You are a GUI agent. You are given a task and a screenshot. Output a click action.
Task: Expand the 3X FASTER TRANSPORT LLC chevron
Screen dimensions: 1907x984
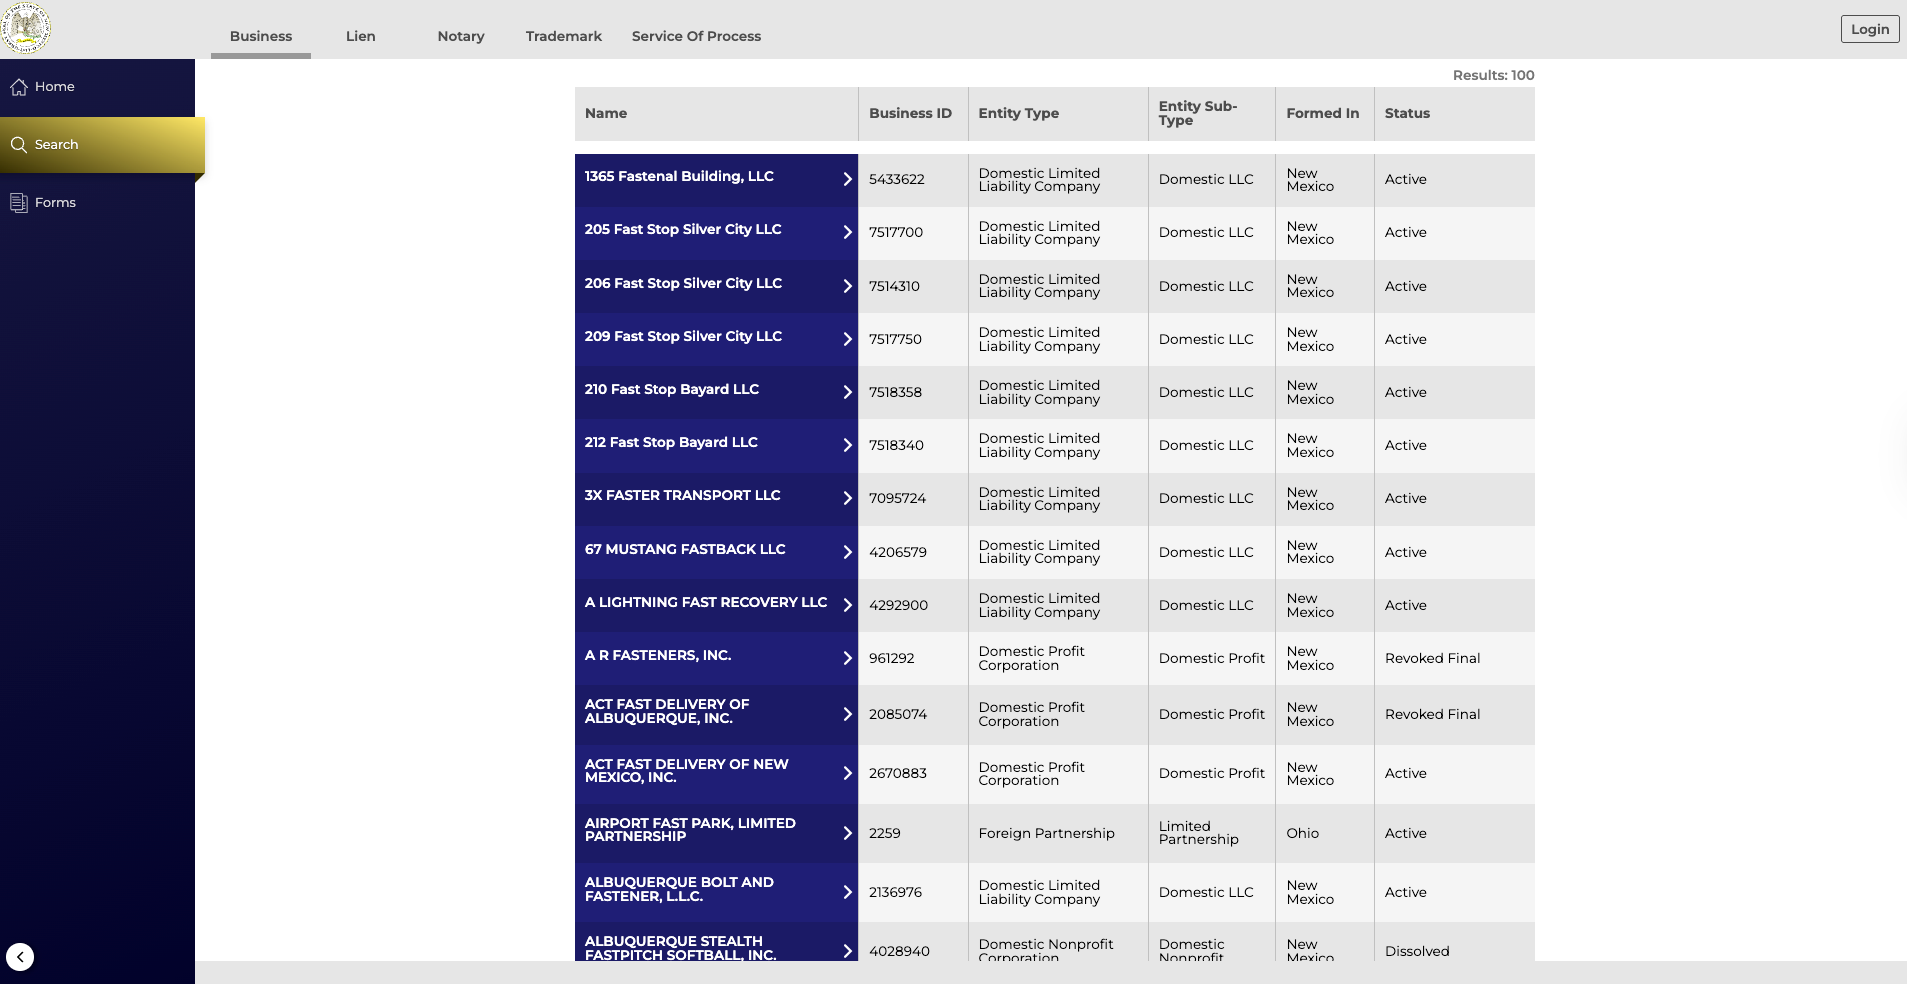click(847, 498)
